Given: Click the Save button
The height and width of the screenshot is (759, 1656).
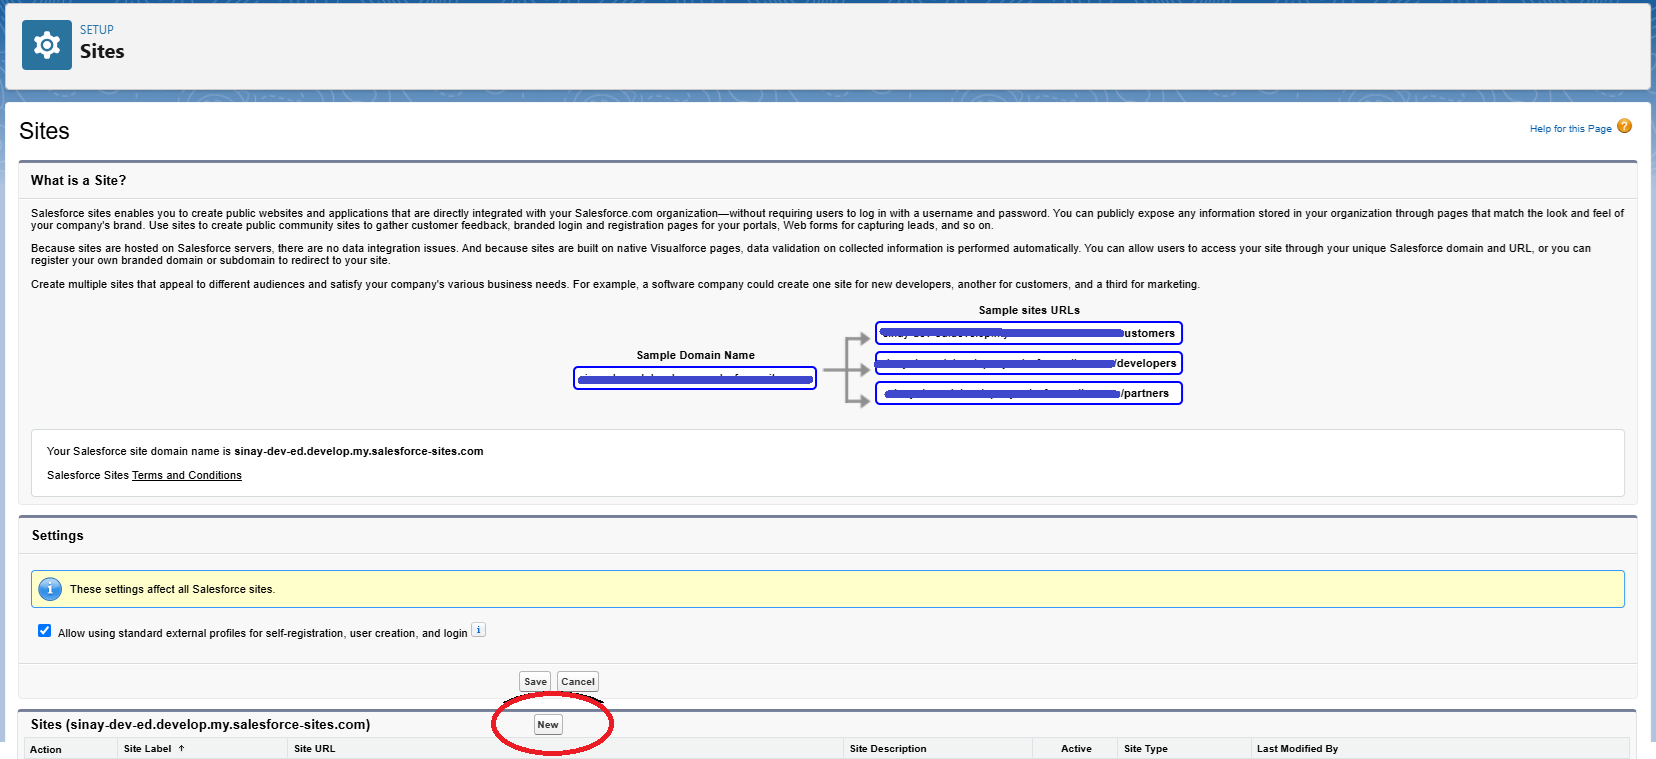Looking at the screenshot, I should pos(535,682).
